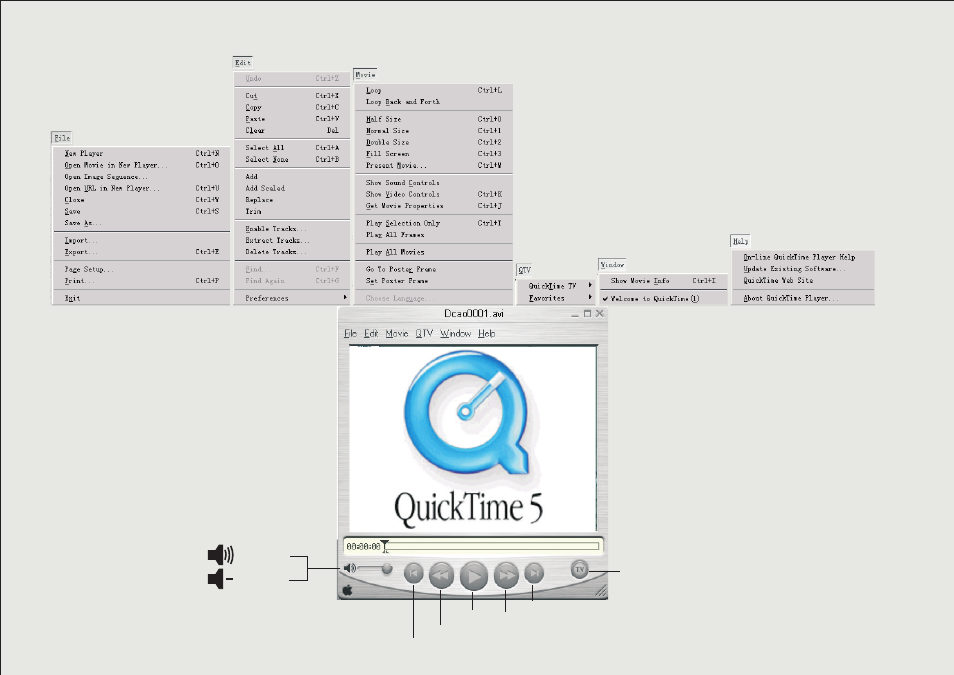Toggle Loop Back and Forth
Screen dimensions: 954x675
click(x=434, y=102)
